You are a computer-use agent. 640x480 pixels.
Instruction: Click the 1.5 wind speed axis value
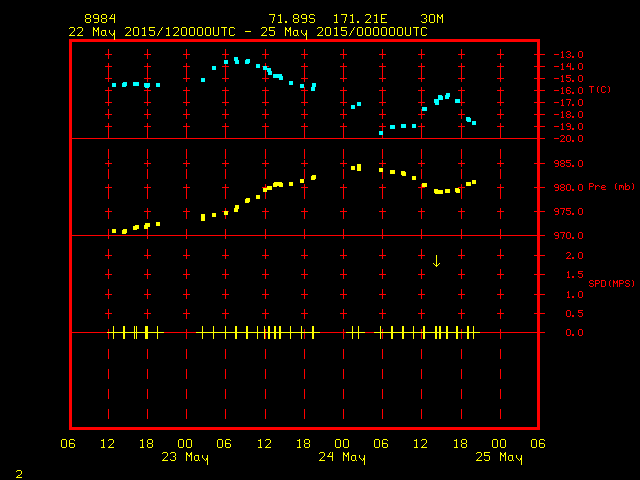pyautogui.click(x=574, y=275)
